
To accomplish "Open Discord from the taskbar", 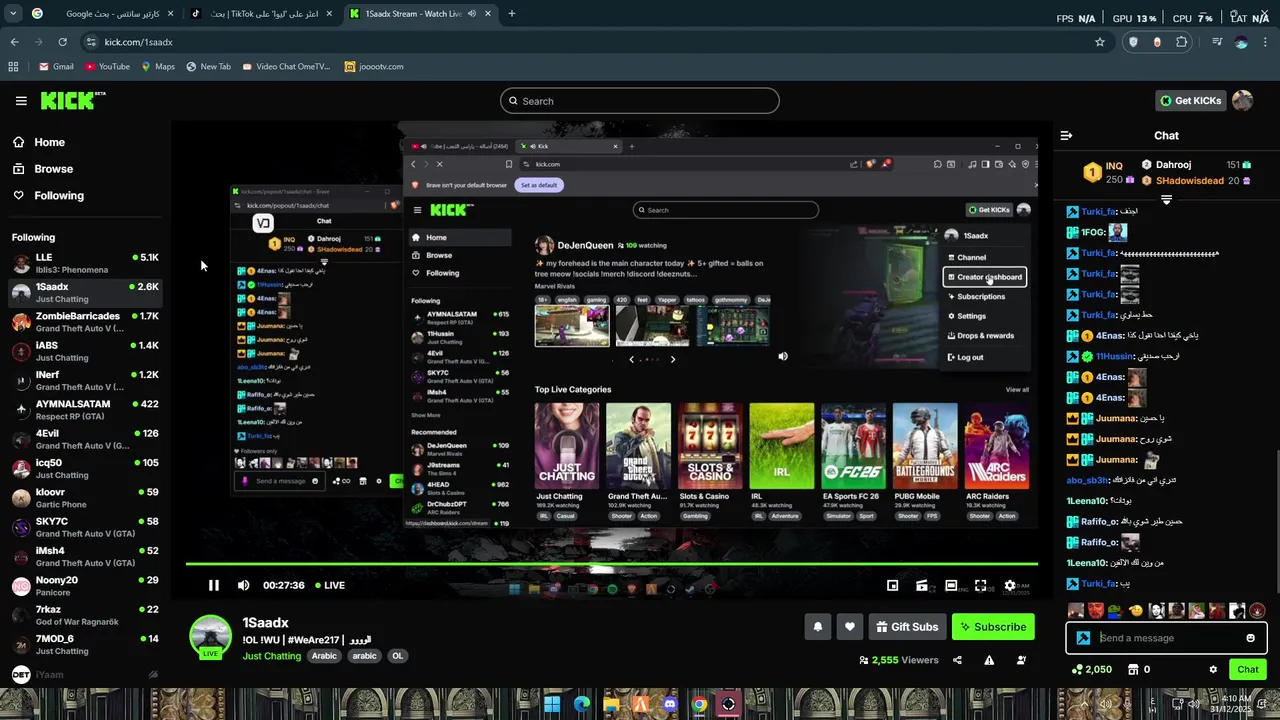I will (x=670, y=705).
